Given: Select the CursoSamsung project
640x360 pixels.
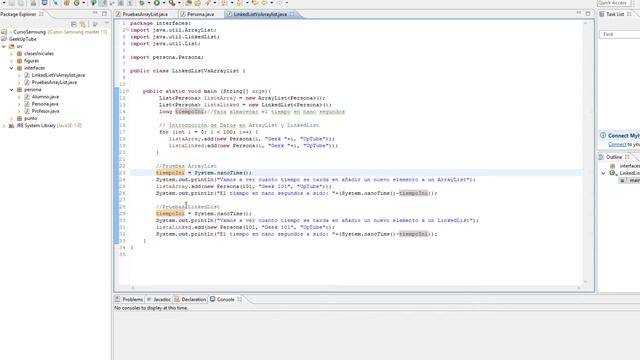Looking at the screenshot, I should (x=29, y=32).
